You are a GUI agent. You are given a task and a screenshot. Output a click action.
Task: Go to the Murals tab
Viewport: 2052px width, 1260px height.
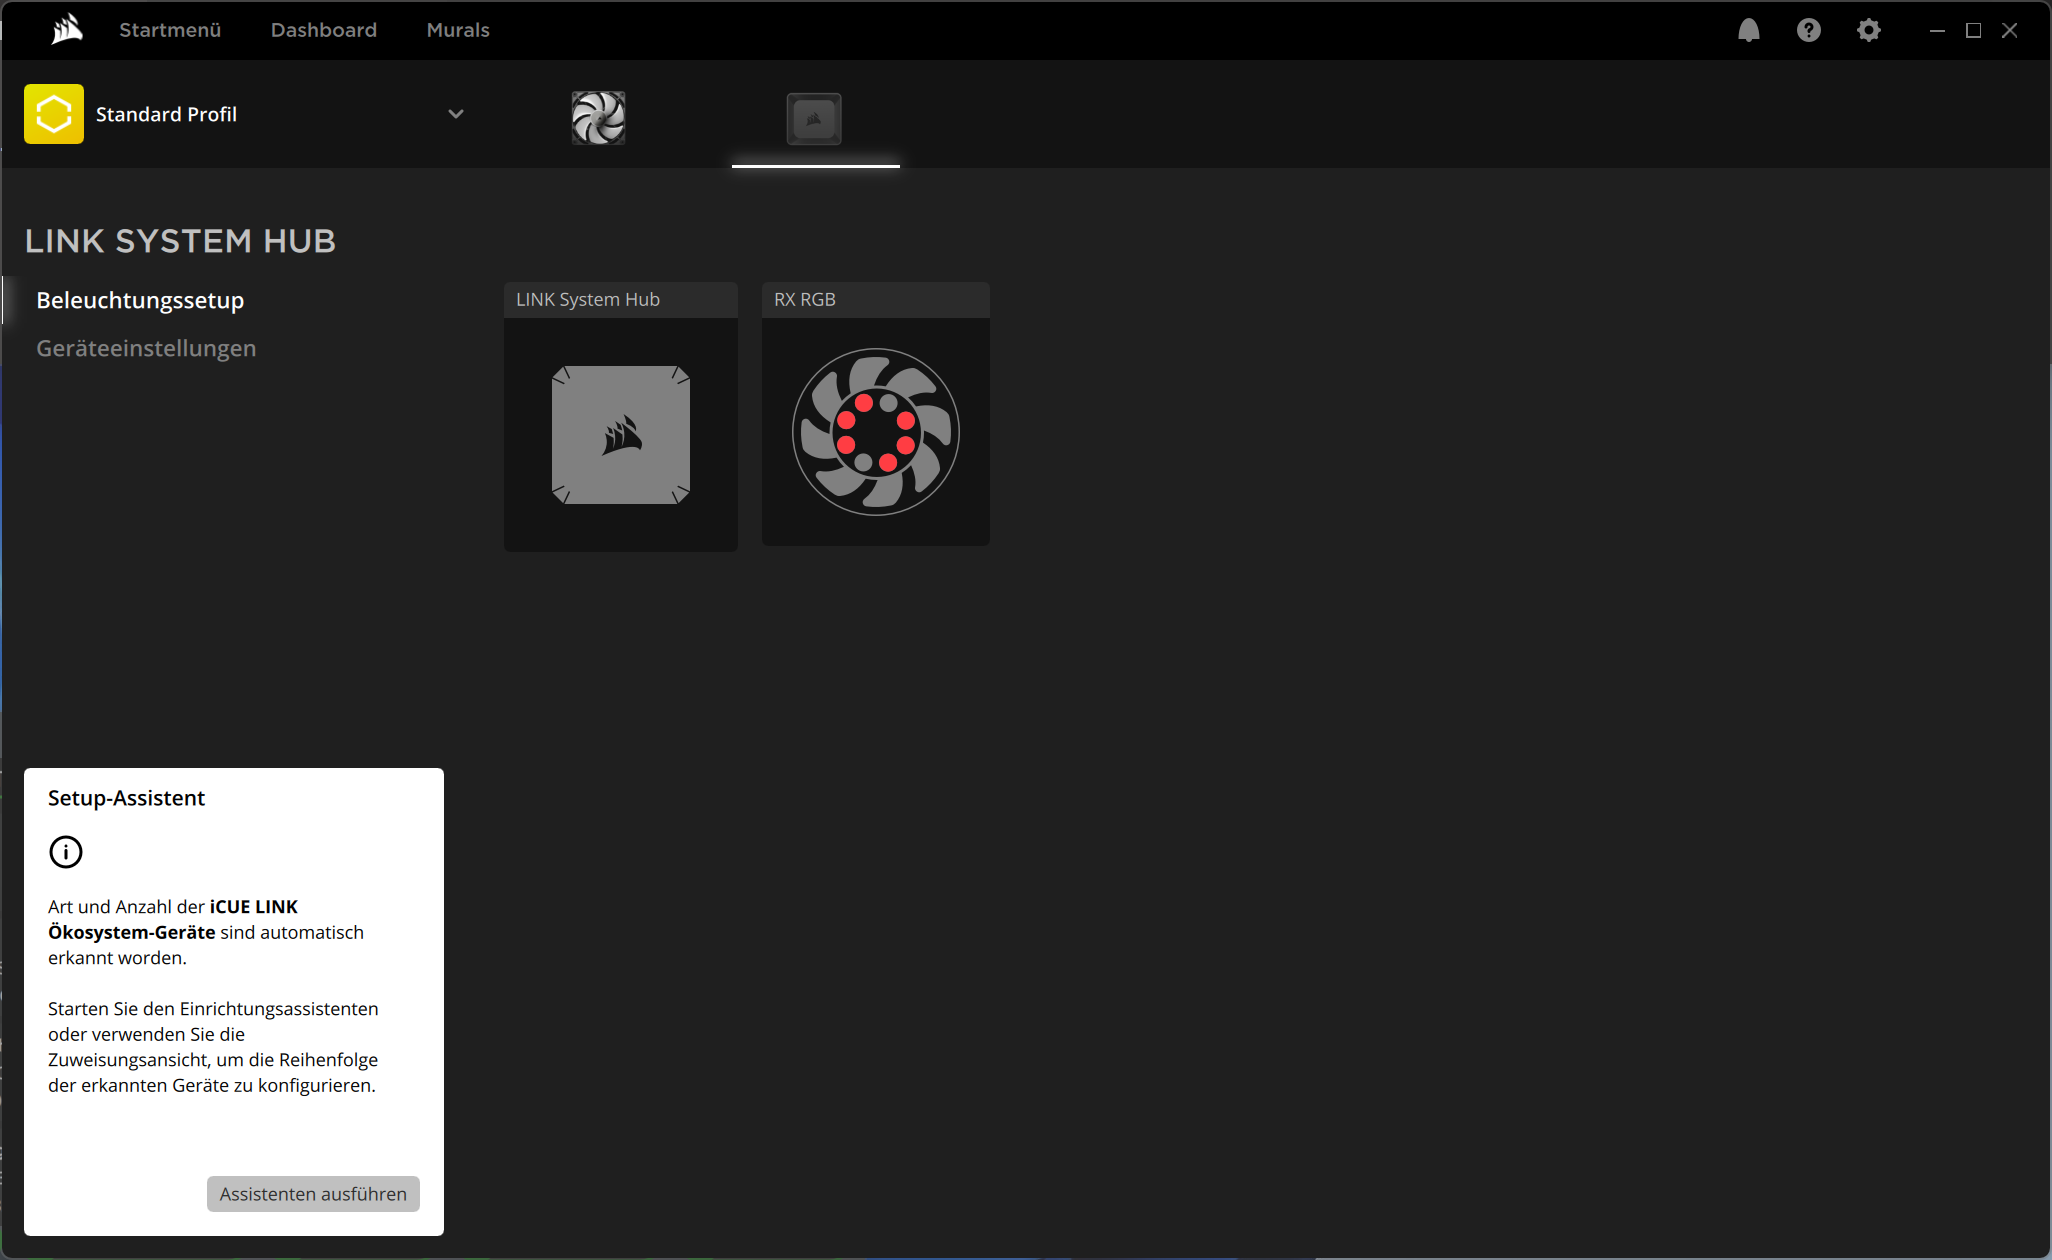[458, 30]
